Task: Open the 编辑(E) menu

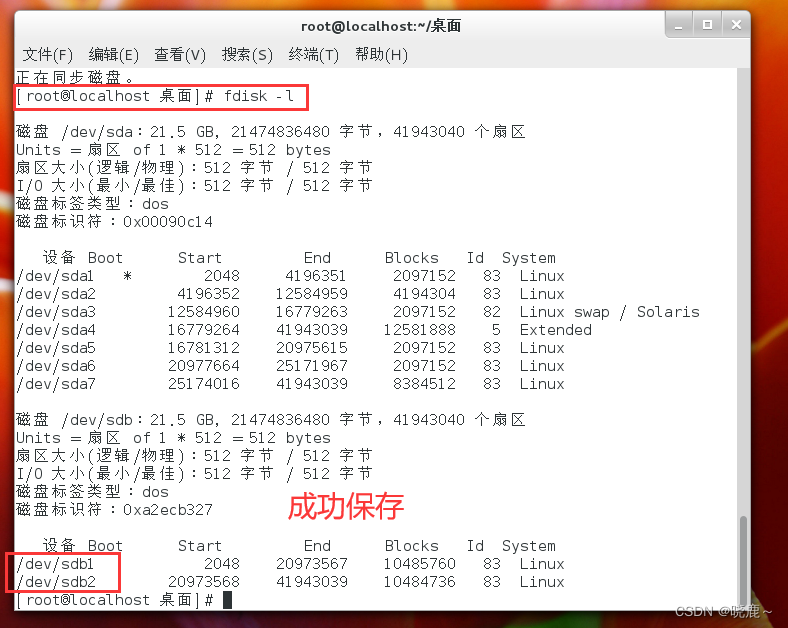Action: pyautogui.click(x=114, y=54)
